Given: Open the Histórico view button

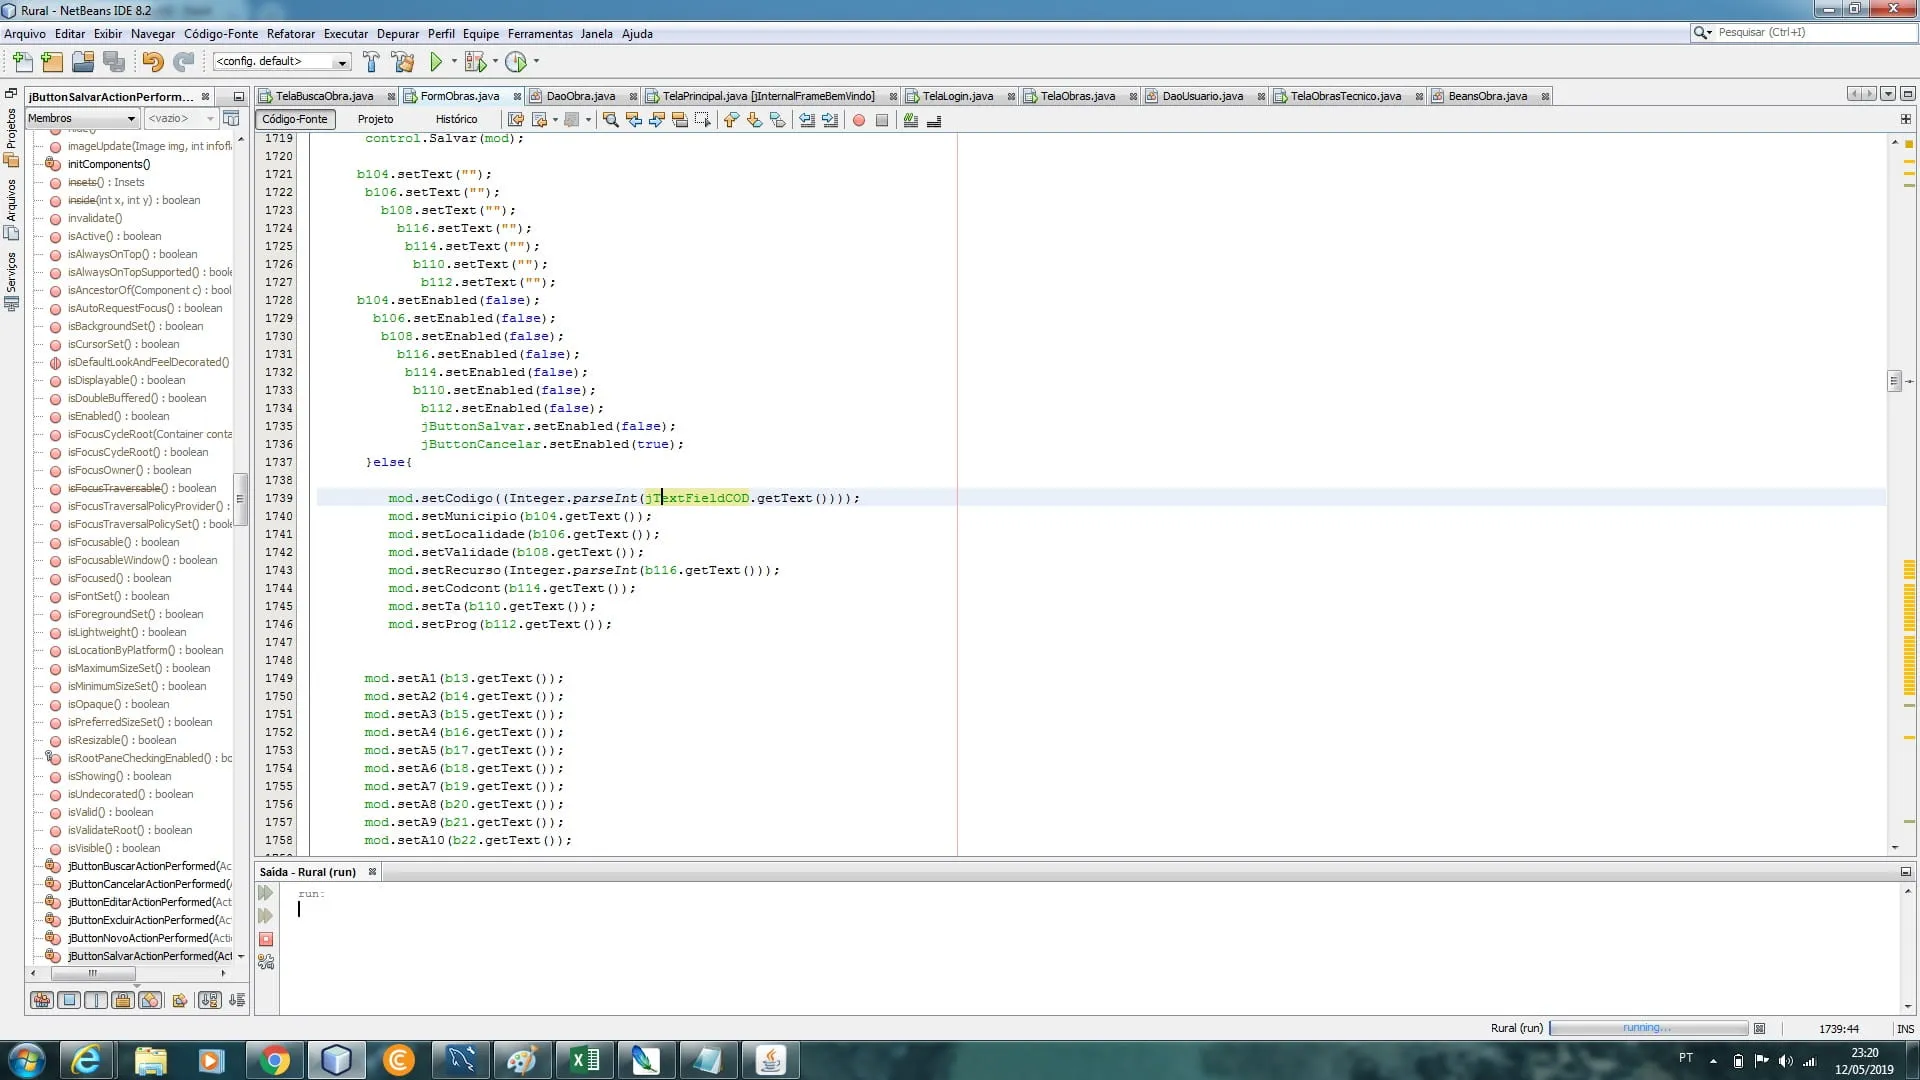Looking at the screenshot, I should pos(456,119).
